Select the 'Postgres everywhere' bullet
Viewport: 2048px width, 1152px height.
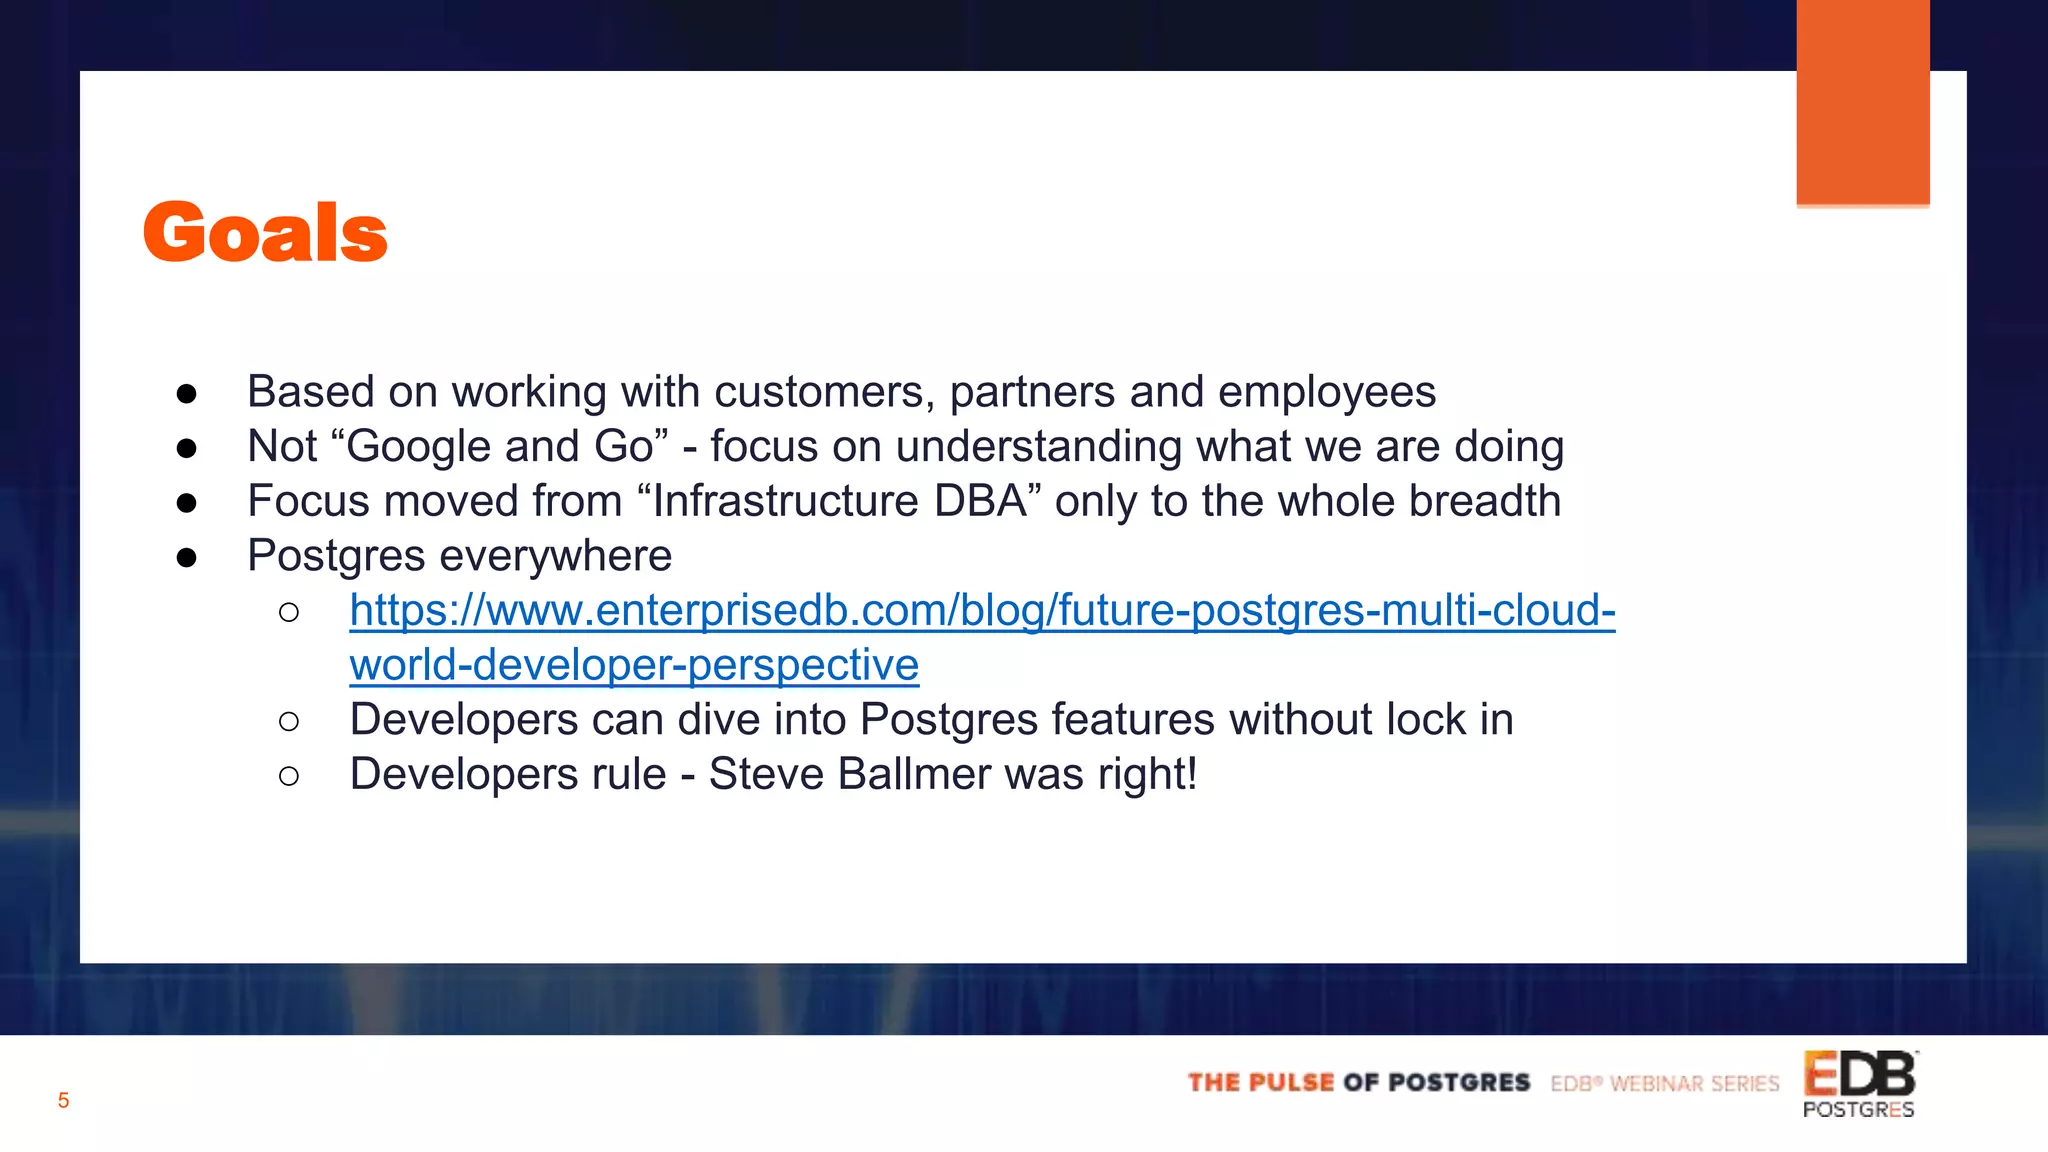coord(459,556)
